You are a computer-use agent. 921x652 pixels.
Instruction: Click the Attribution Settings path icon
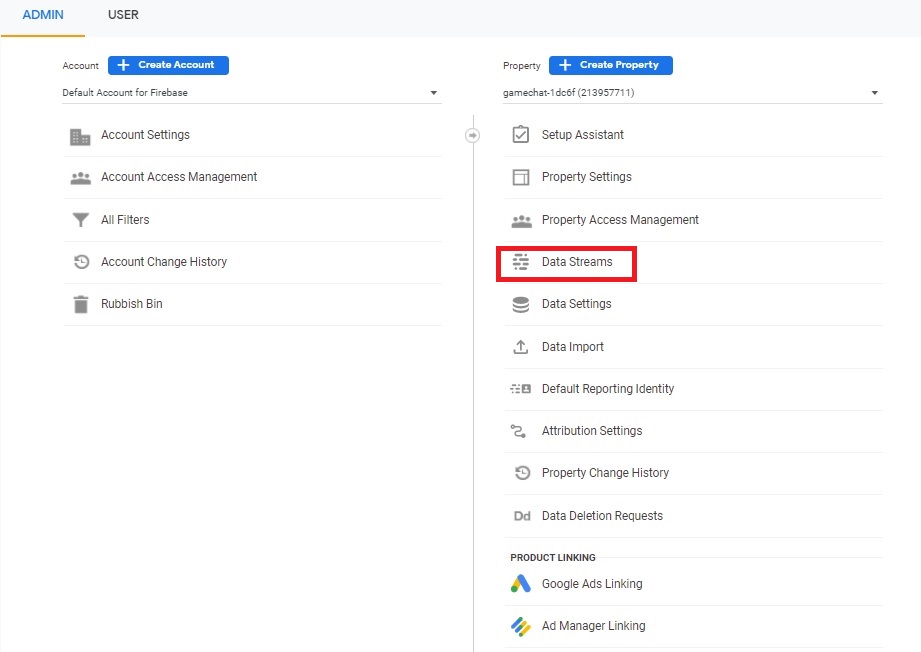[519, 431]
